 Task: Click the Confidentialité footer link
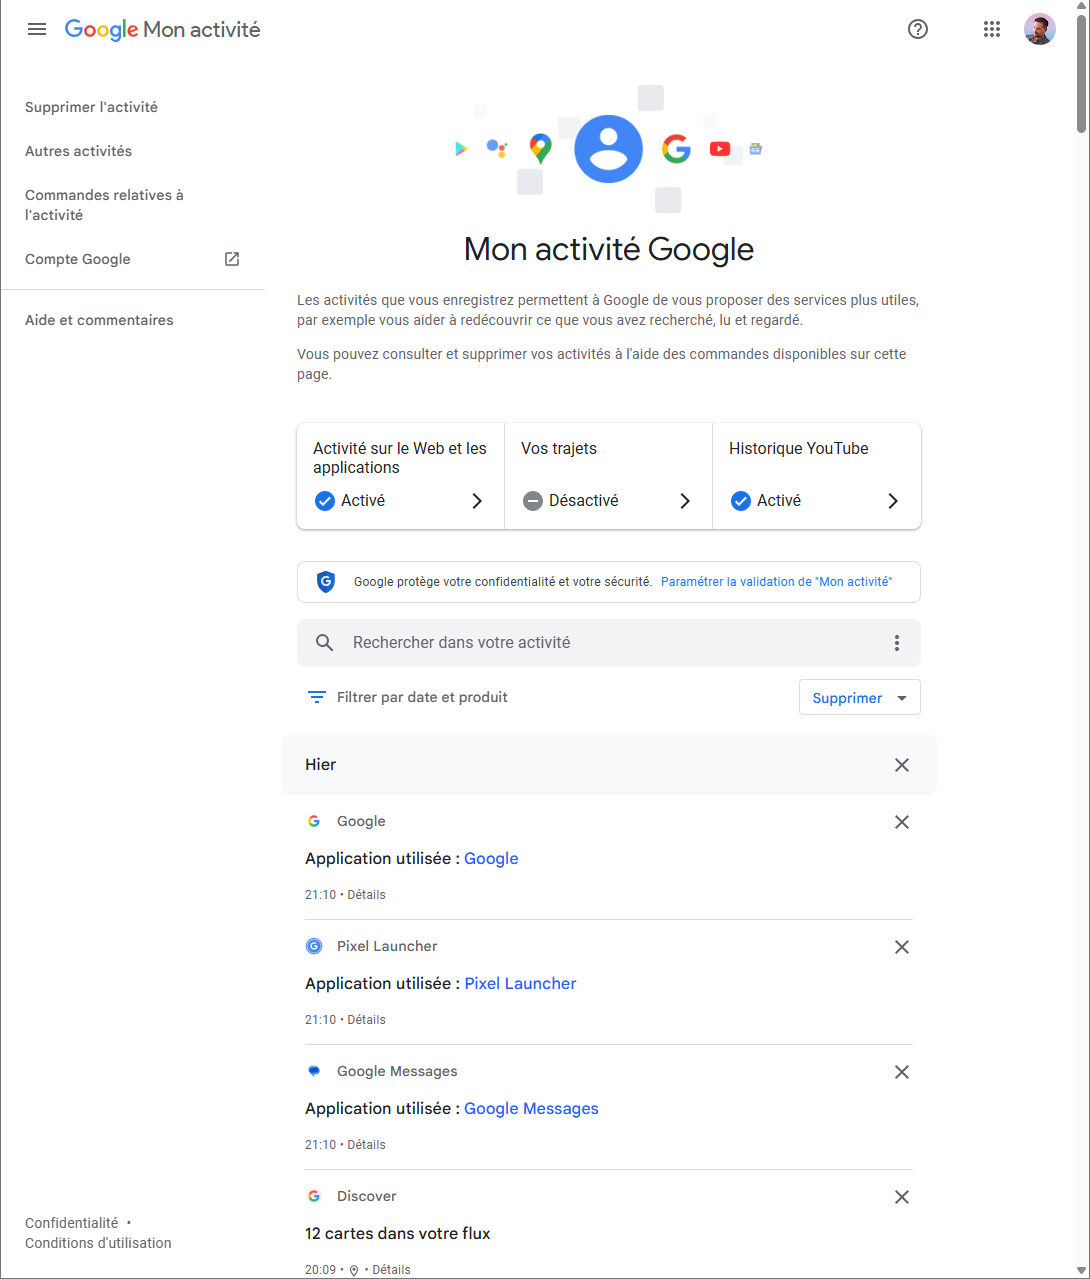pos(71,1223)
